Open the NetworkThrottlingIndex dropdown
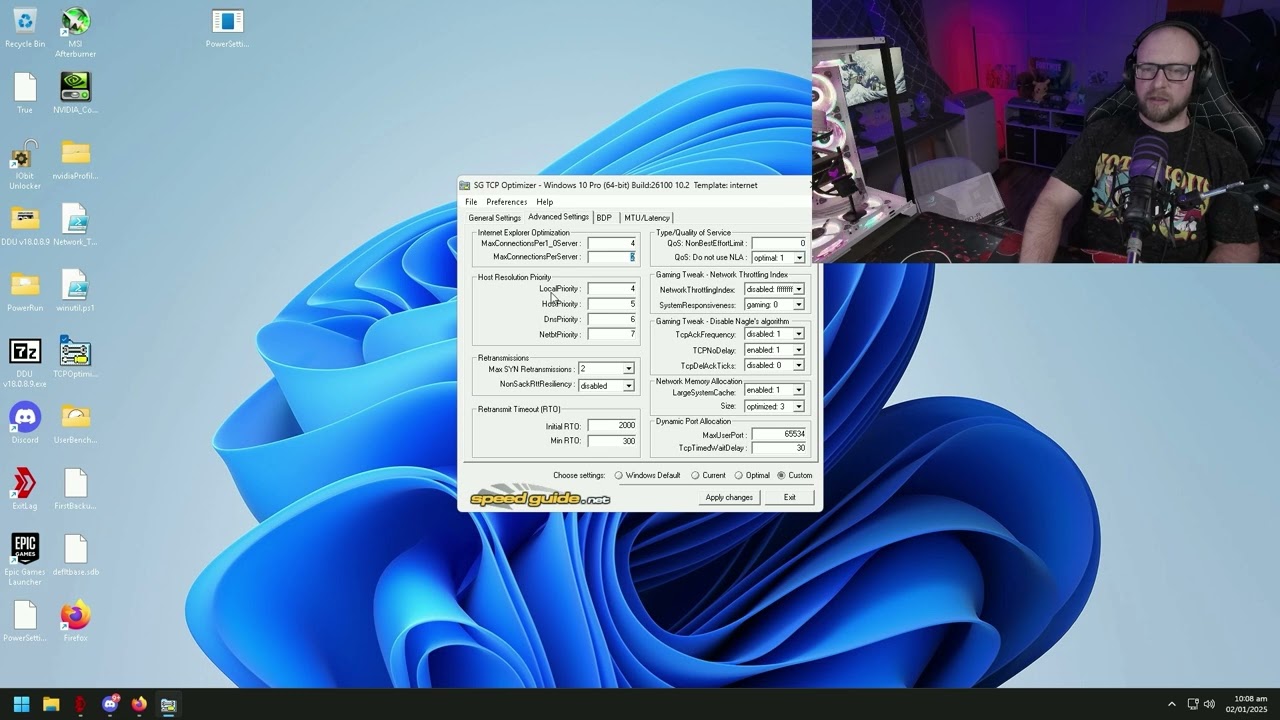 799,290
